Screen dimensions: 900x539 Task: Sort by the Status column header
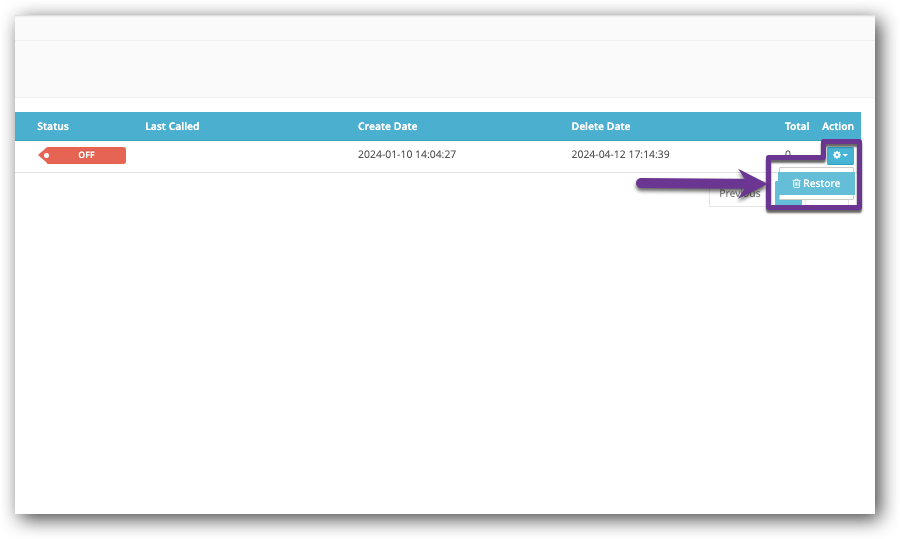(53, 126)
